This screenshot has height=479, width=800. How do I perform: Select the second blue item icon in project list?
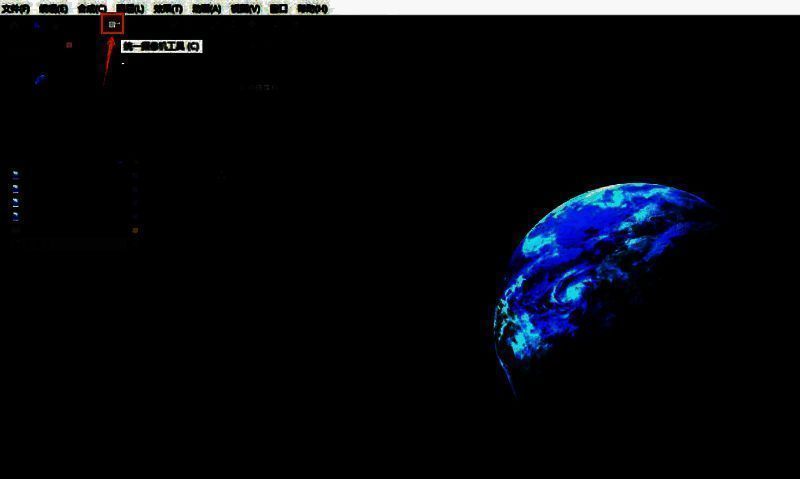(x=15, y=188)
